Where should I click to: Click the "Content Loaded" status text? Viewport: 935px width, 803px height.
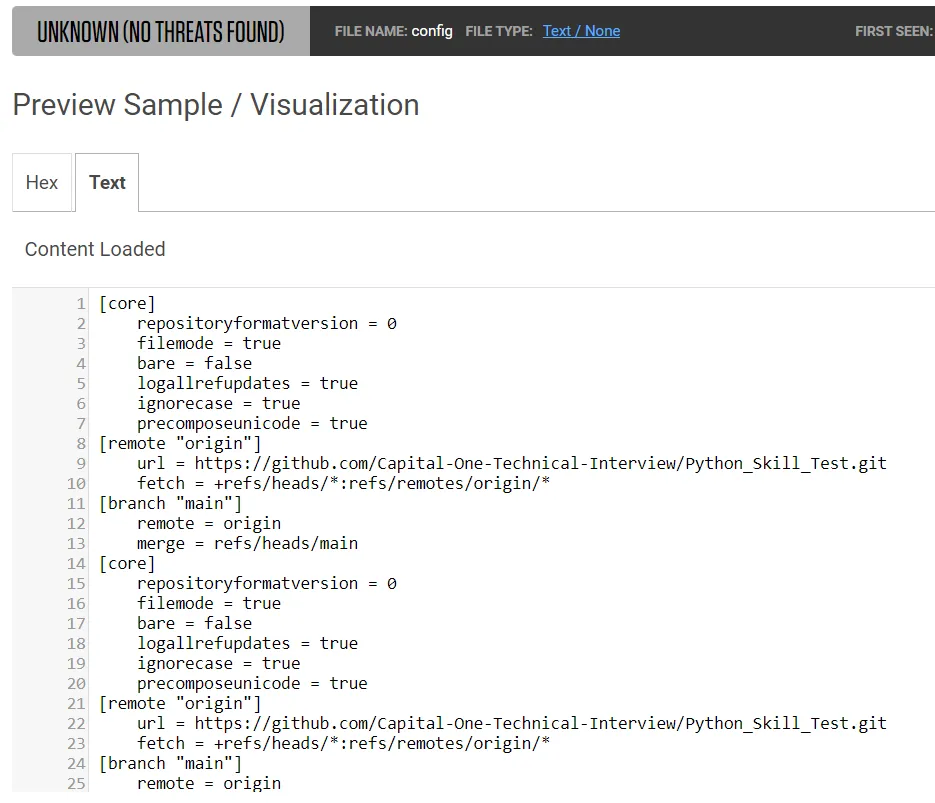[94, 249]
